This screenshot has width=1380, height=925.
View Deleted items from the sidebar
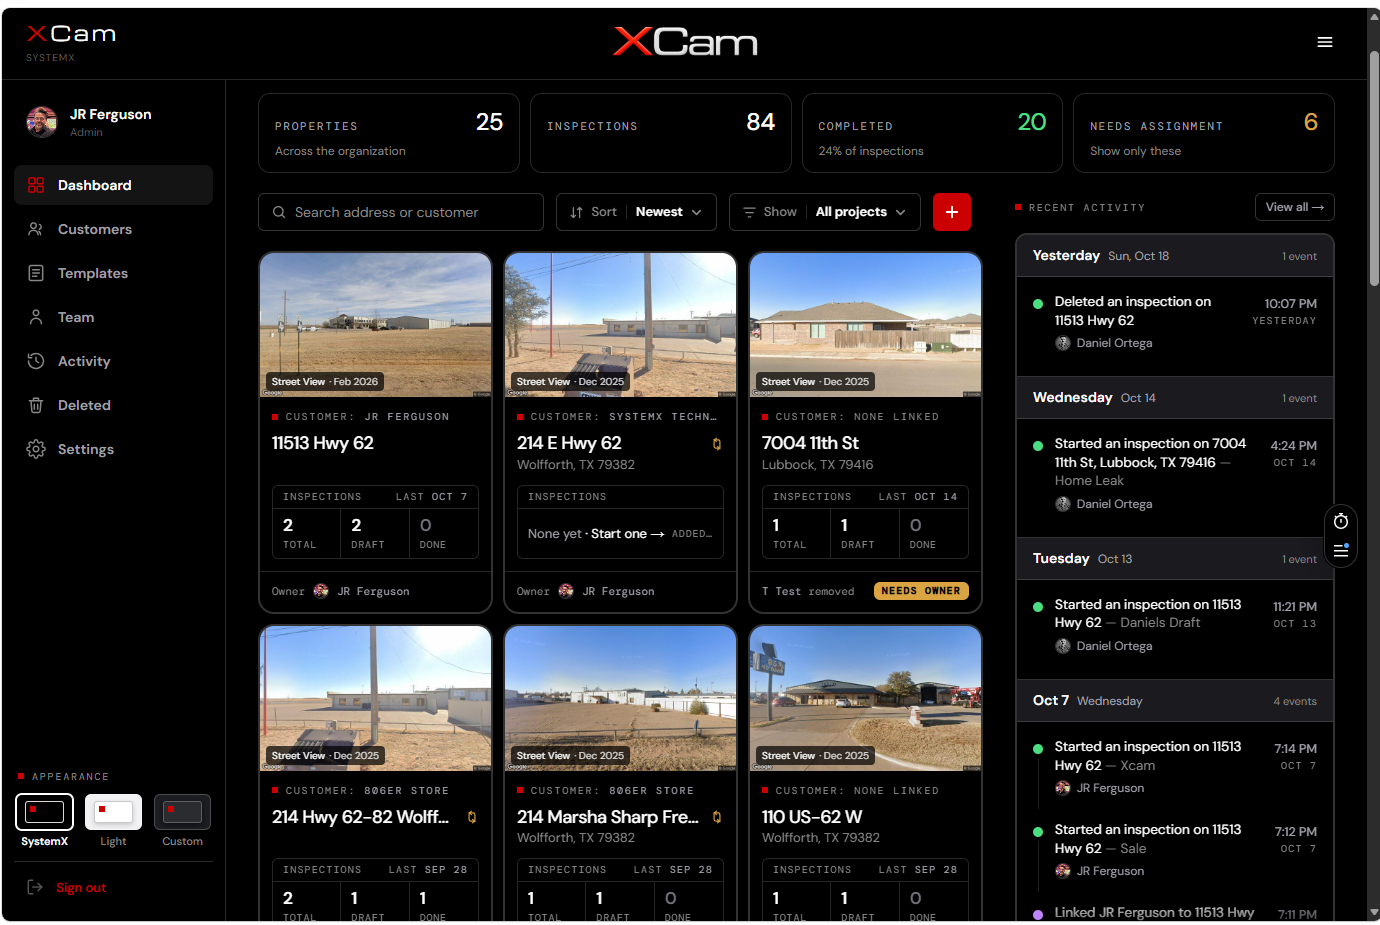click(113, 405)
